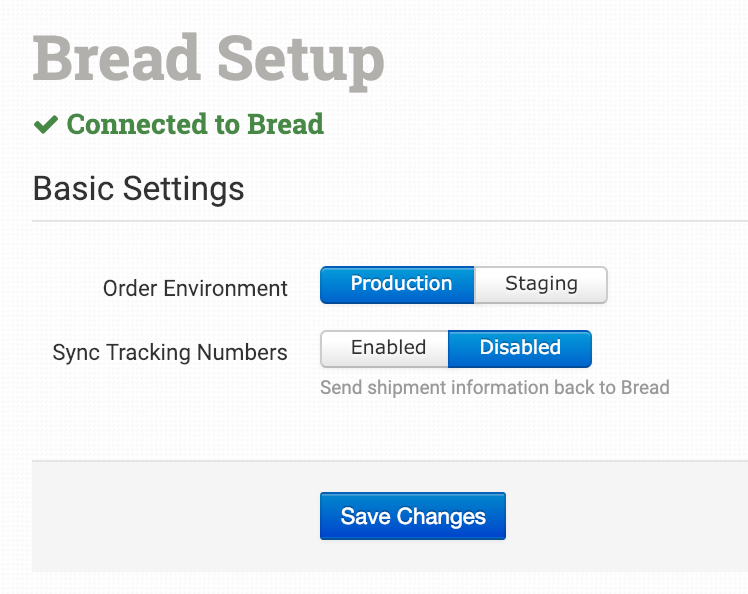
Task: Click the Bread Setup page heading
Action: (x=208, y=58)
